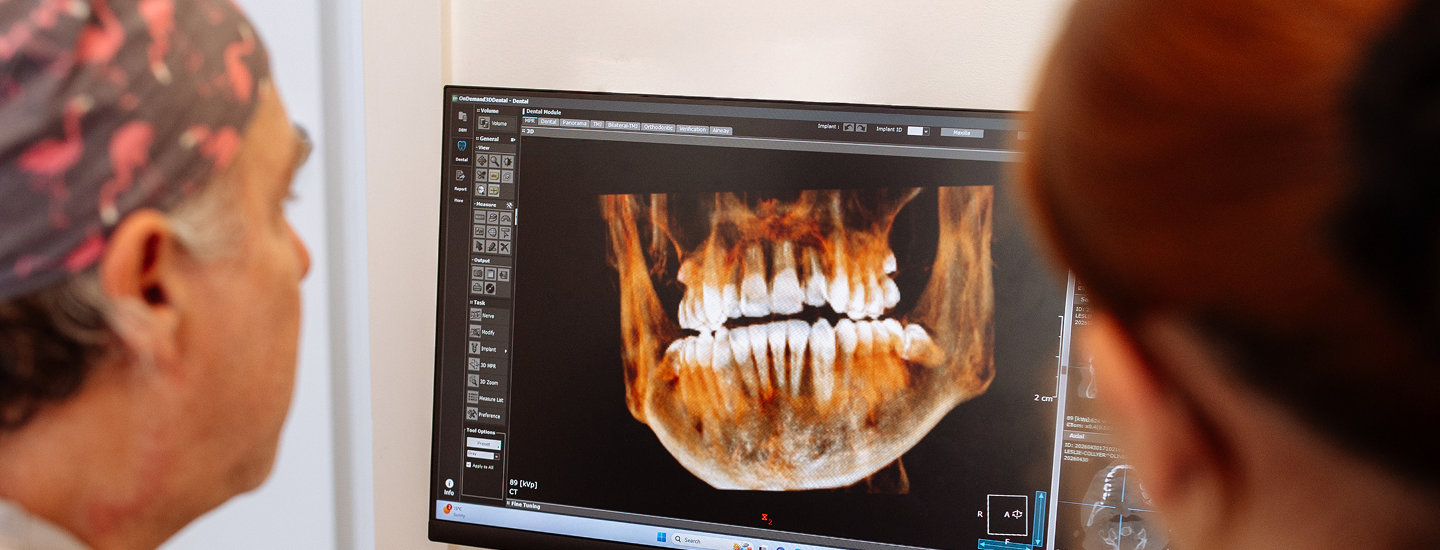Click the Search box on the taskbar
This screenshot has width=1440, height=550.
click(712, 541)
